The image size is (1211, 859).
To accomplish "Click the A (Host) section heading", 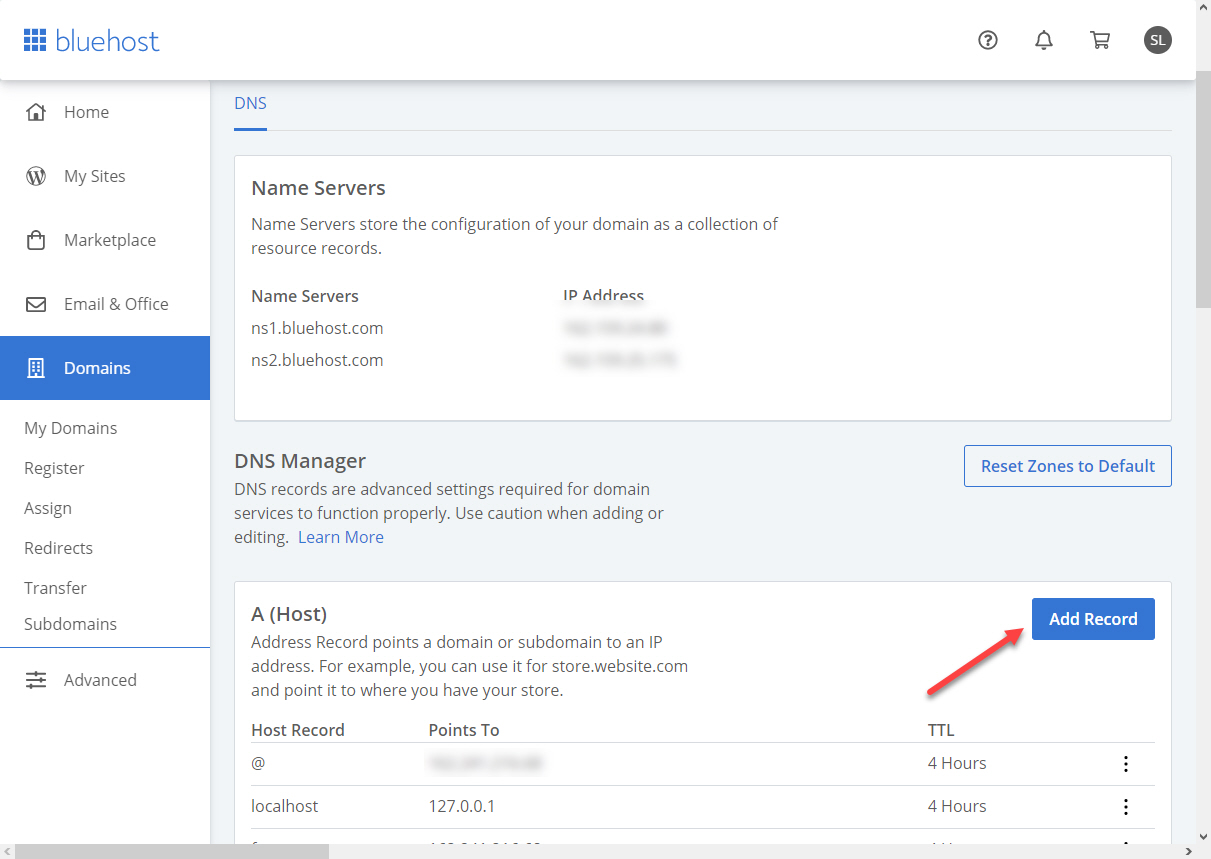I will tap(289, 614).
